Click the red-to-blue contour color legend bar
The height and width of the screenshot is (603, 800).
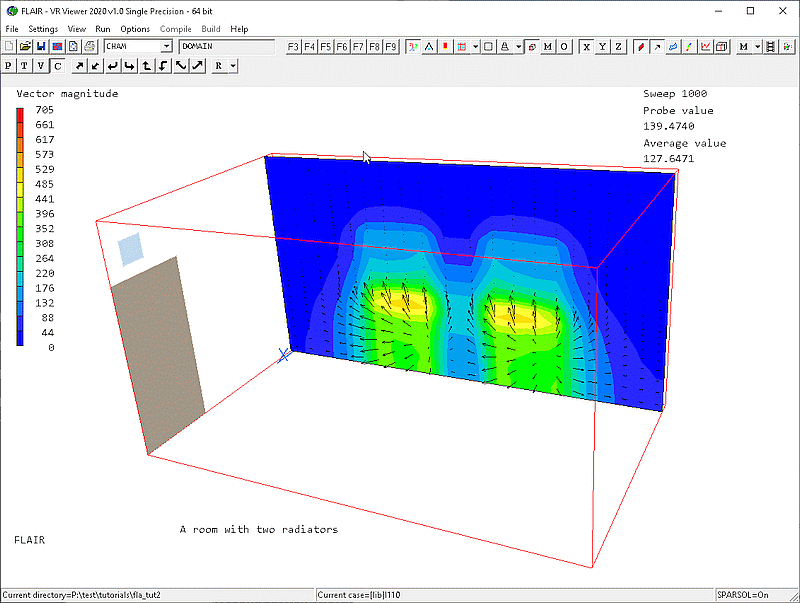click(21, 227)
